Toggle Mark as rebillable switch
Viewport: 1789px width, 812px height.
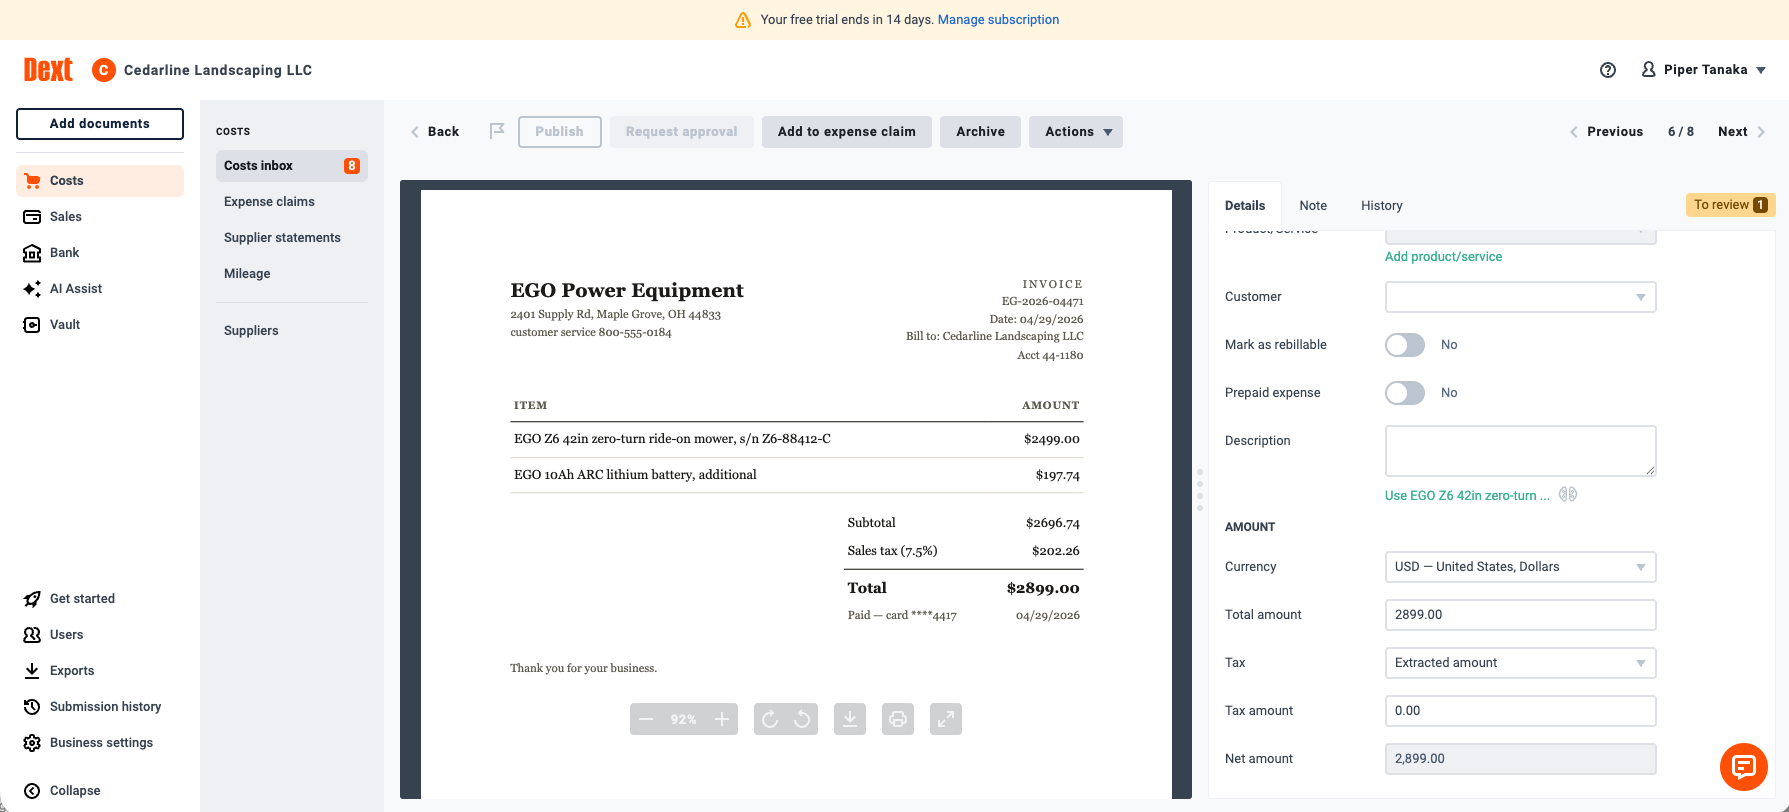coord(1405,345)
